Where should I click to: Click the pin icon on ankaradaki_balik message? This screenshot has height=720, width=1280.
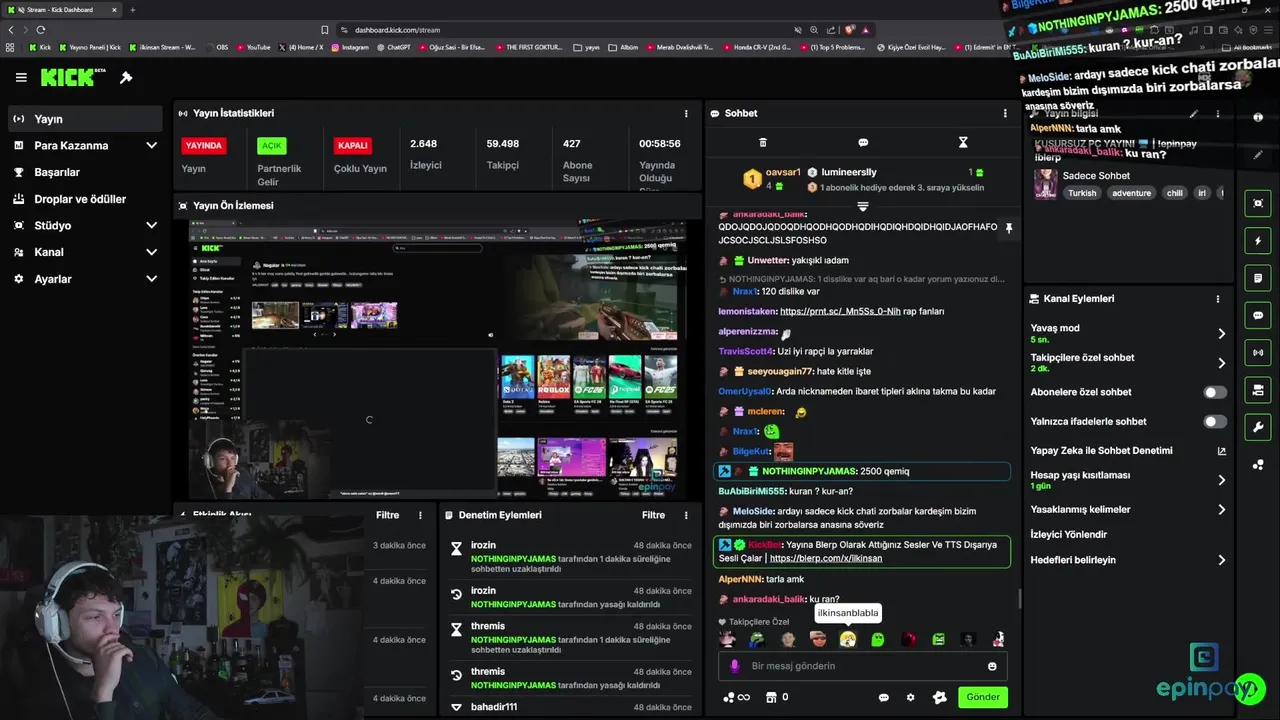click(1008, 228)
